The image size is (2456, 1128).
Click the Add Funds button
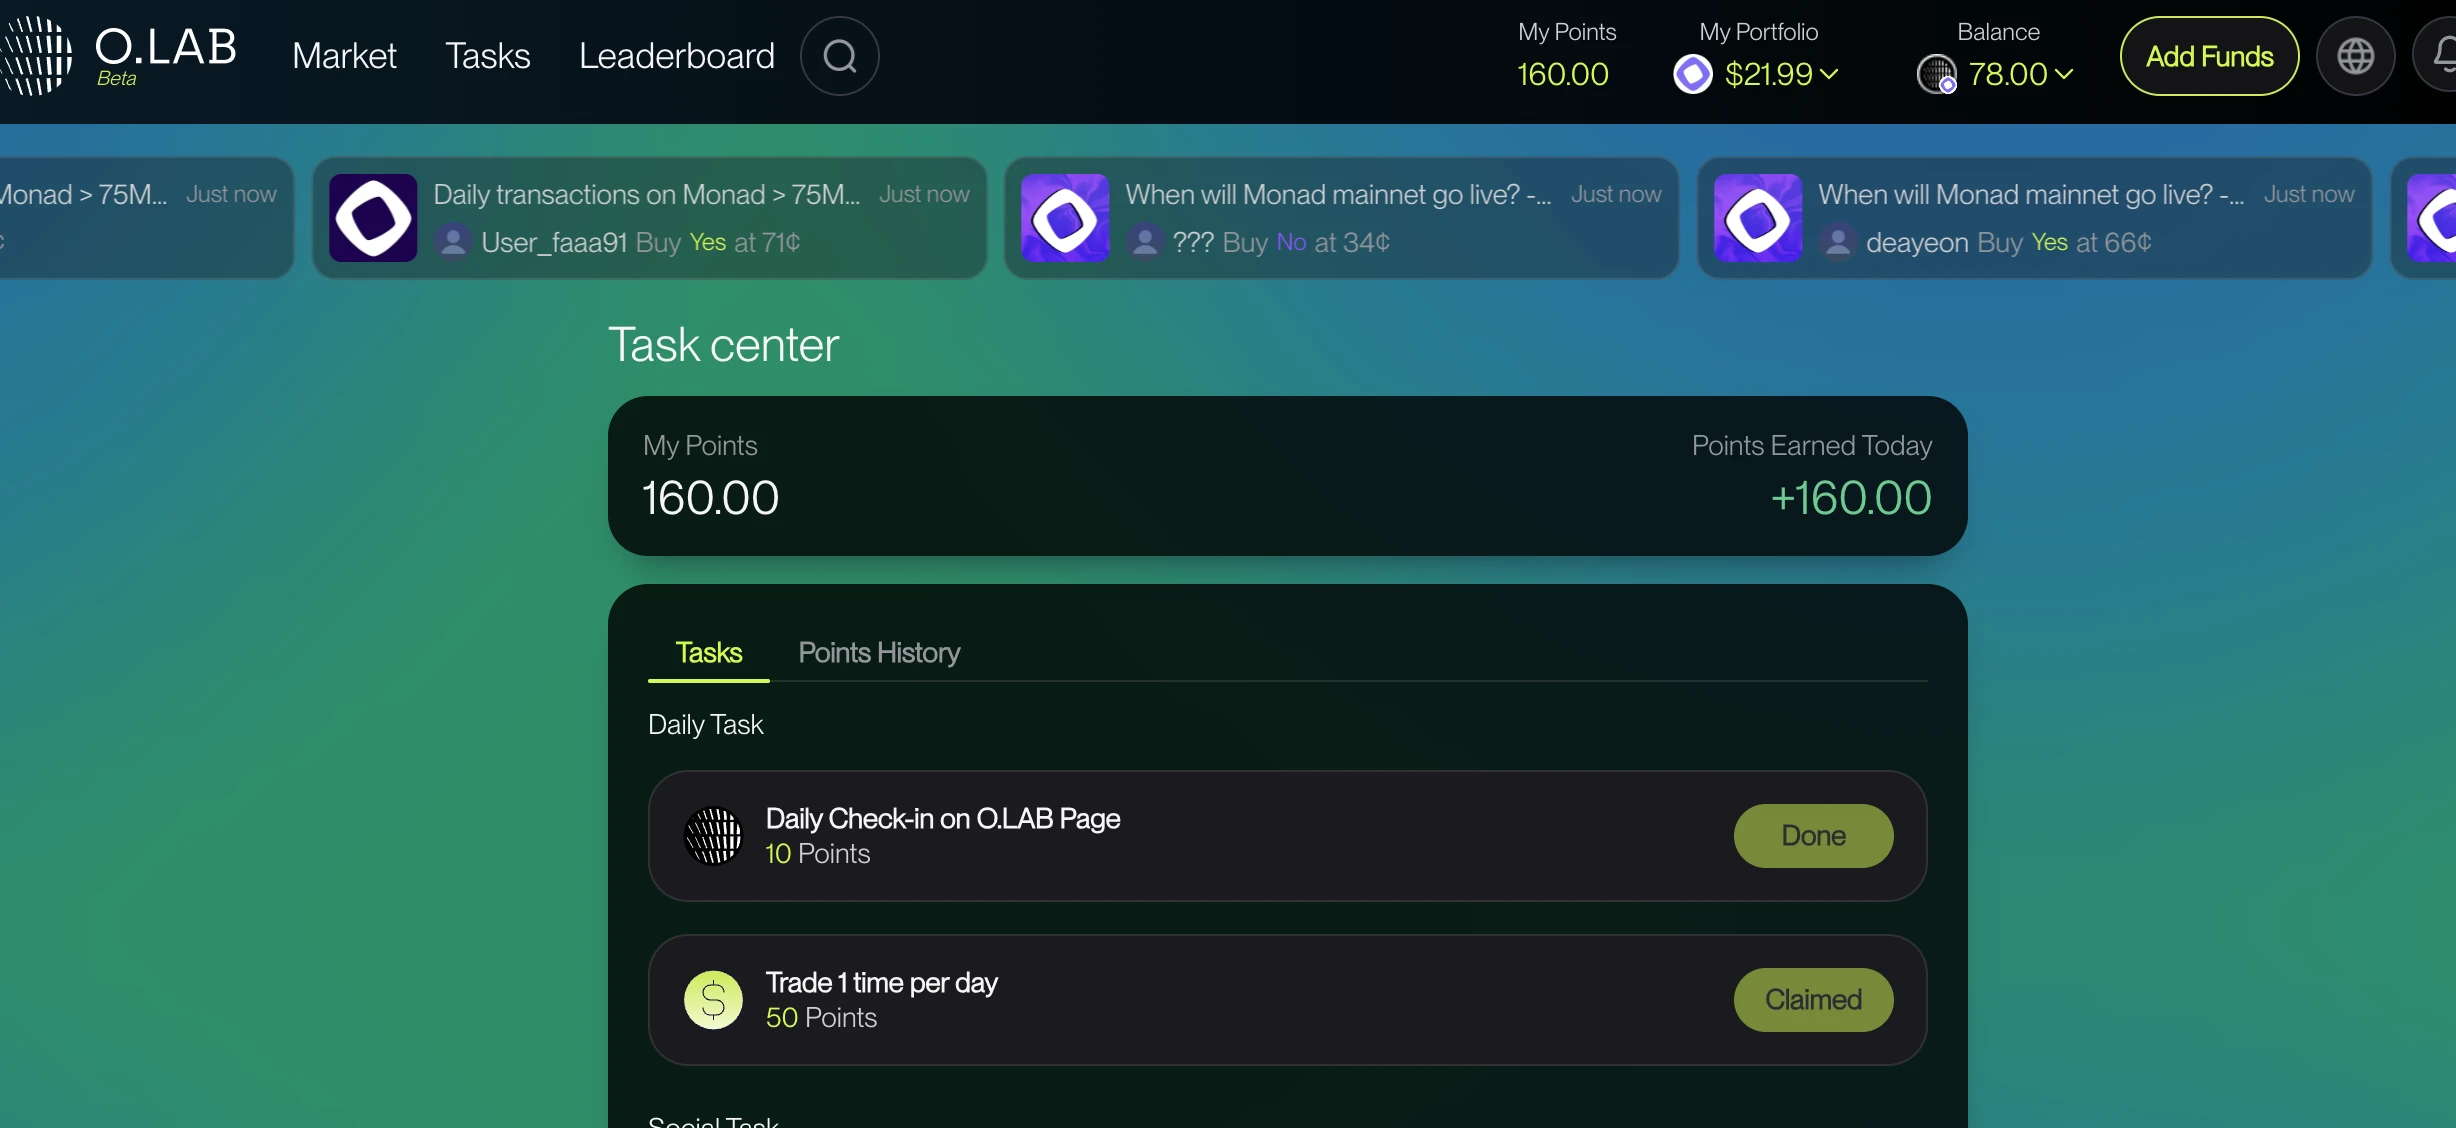tap(2209, 55)
